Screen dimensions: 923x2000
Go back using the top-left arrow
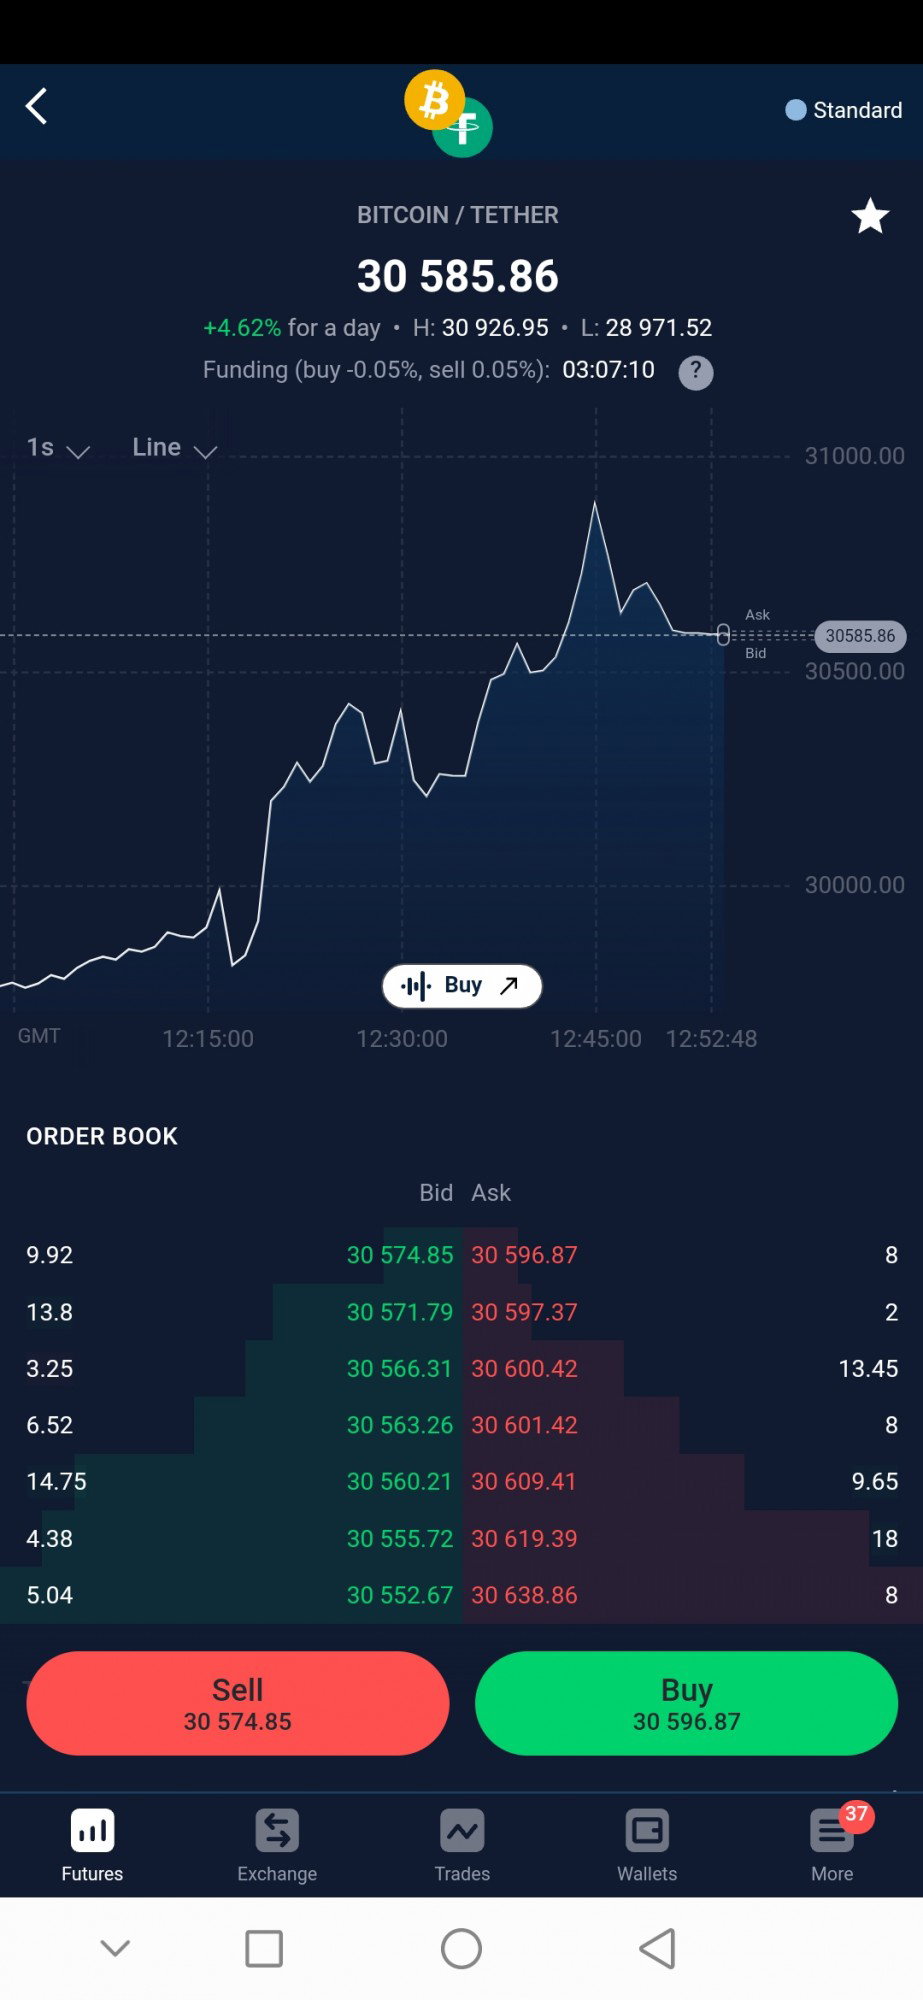[37, 106]
